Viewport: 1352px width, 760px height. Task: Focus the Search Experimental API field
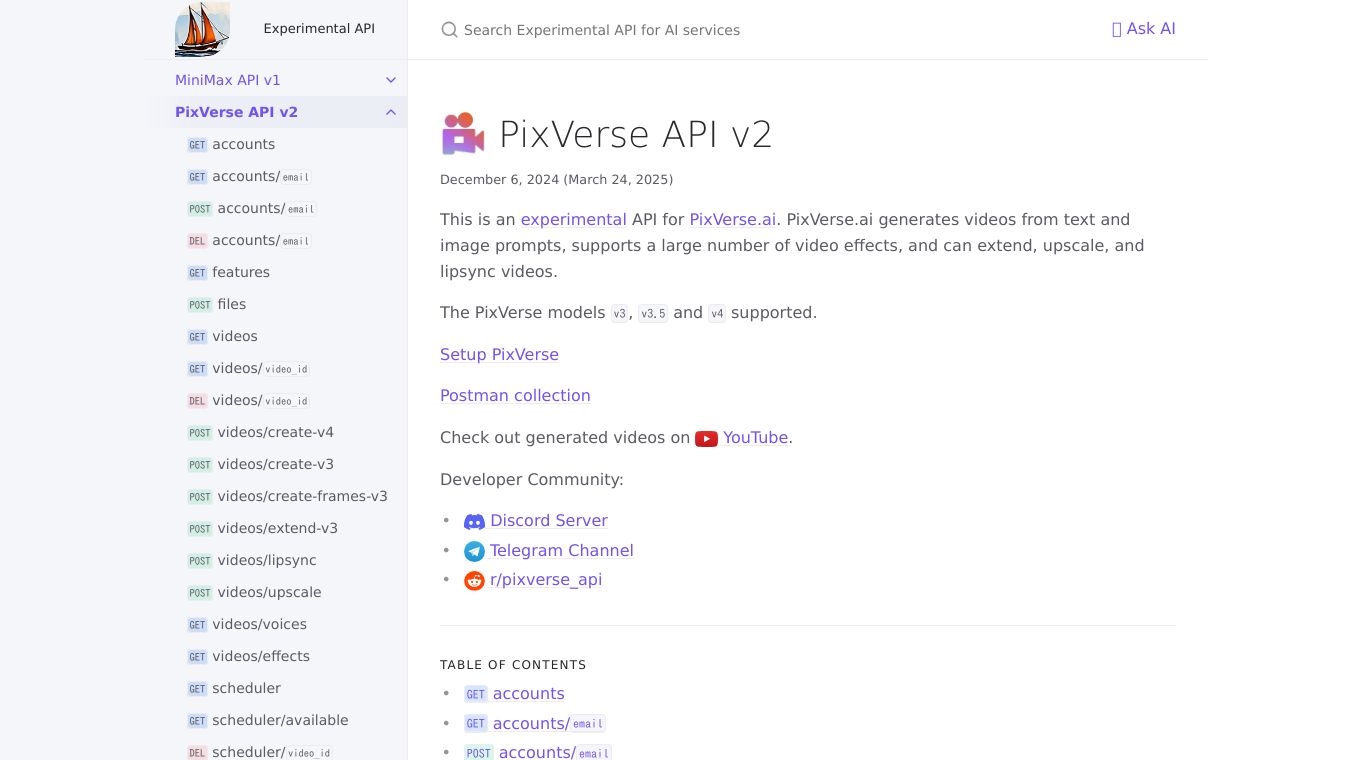pyautogui.click(x=601, y=30)
